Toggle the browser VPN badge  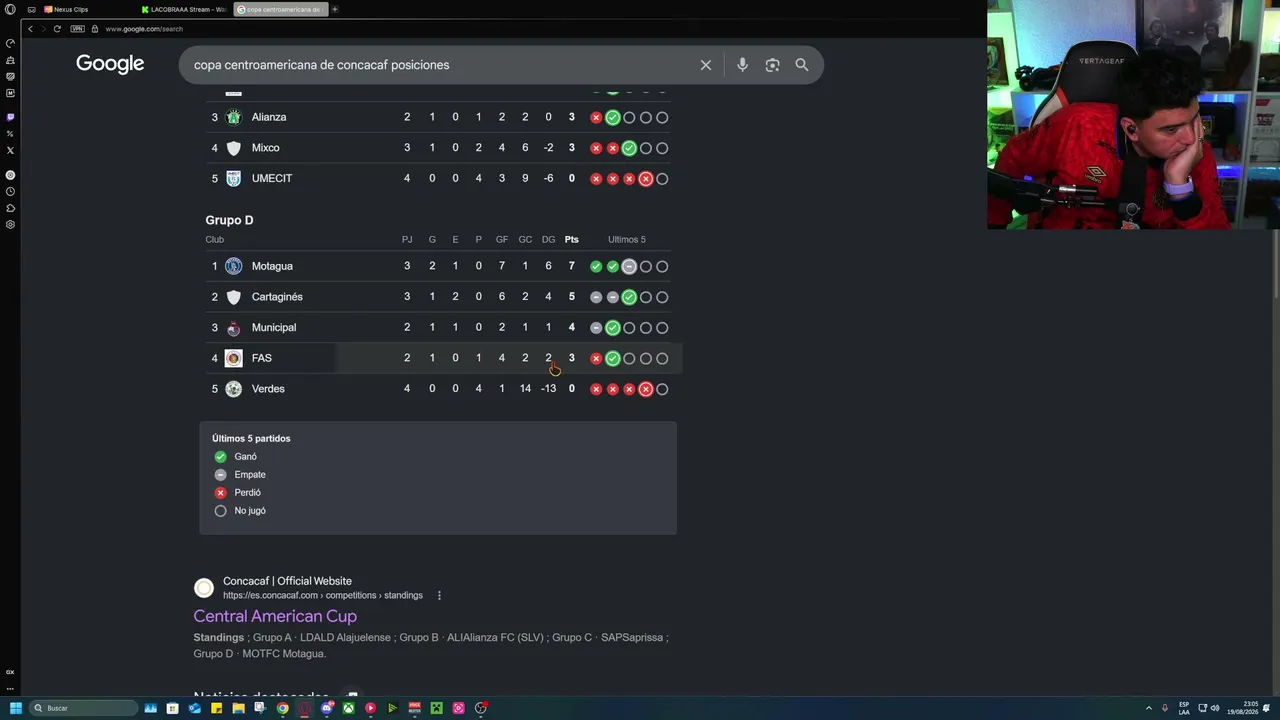77,29
